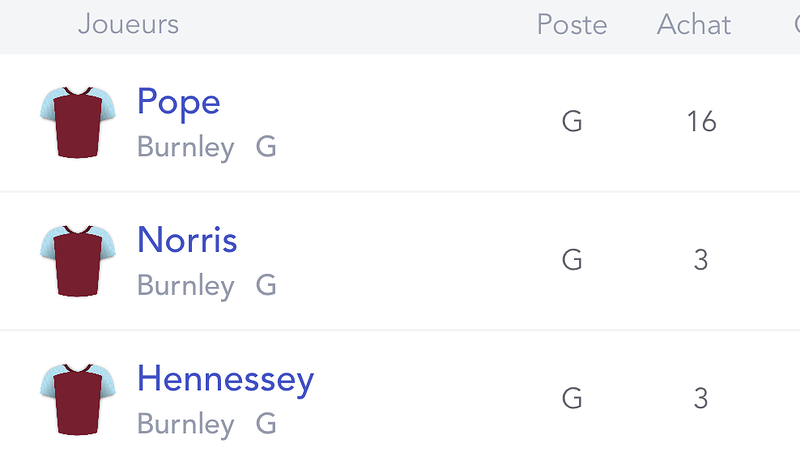Click Hennessey's purchase price 3
Screen dimensions: 800x464
(701, 399)
